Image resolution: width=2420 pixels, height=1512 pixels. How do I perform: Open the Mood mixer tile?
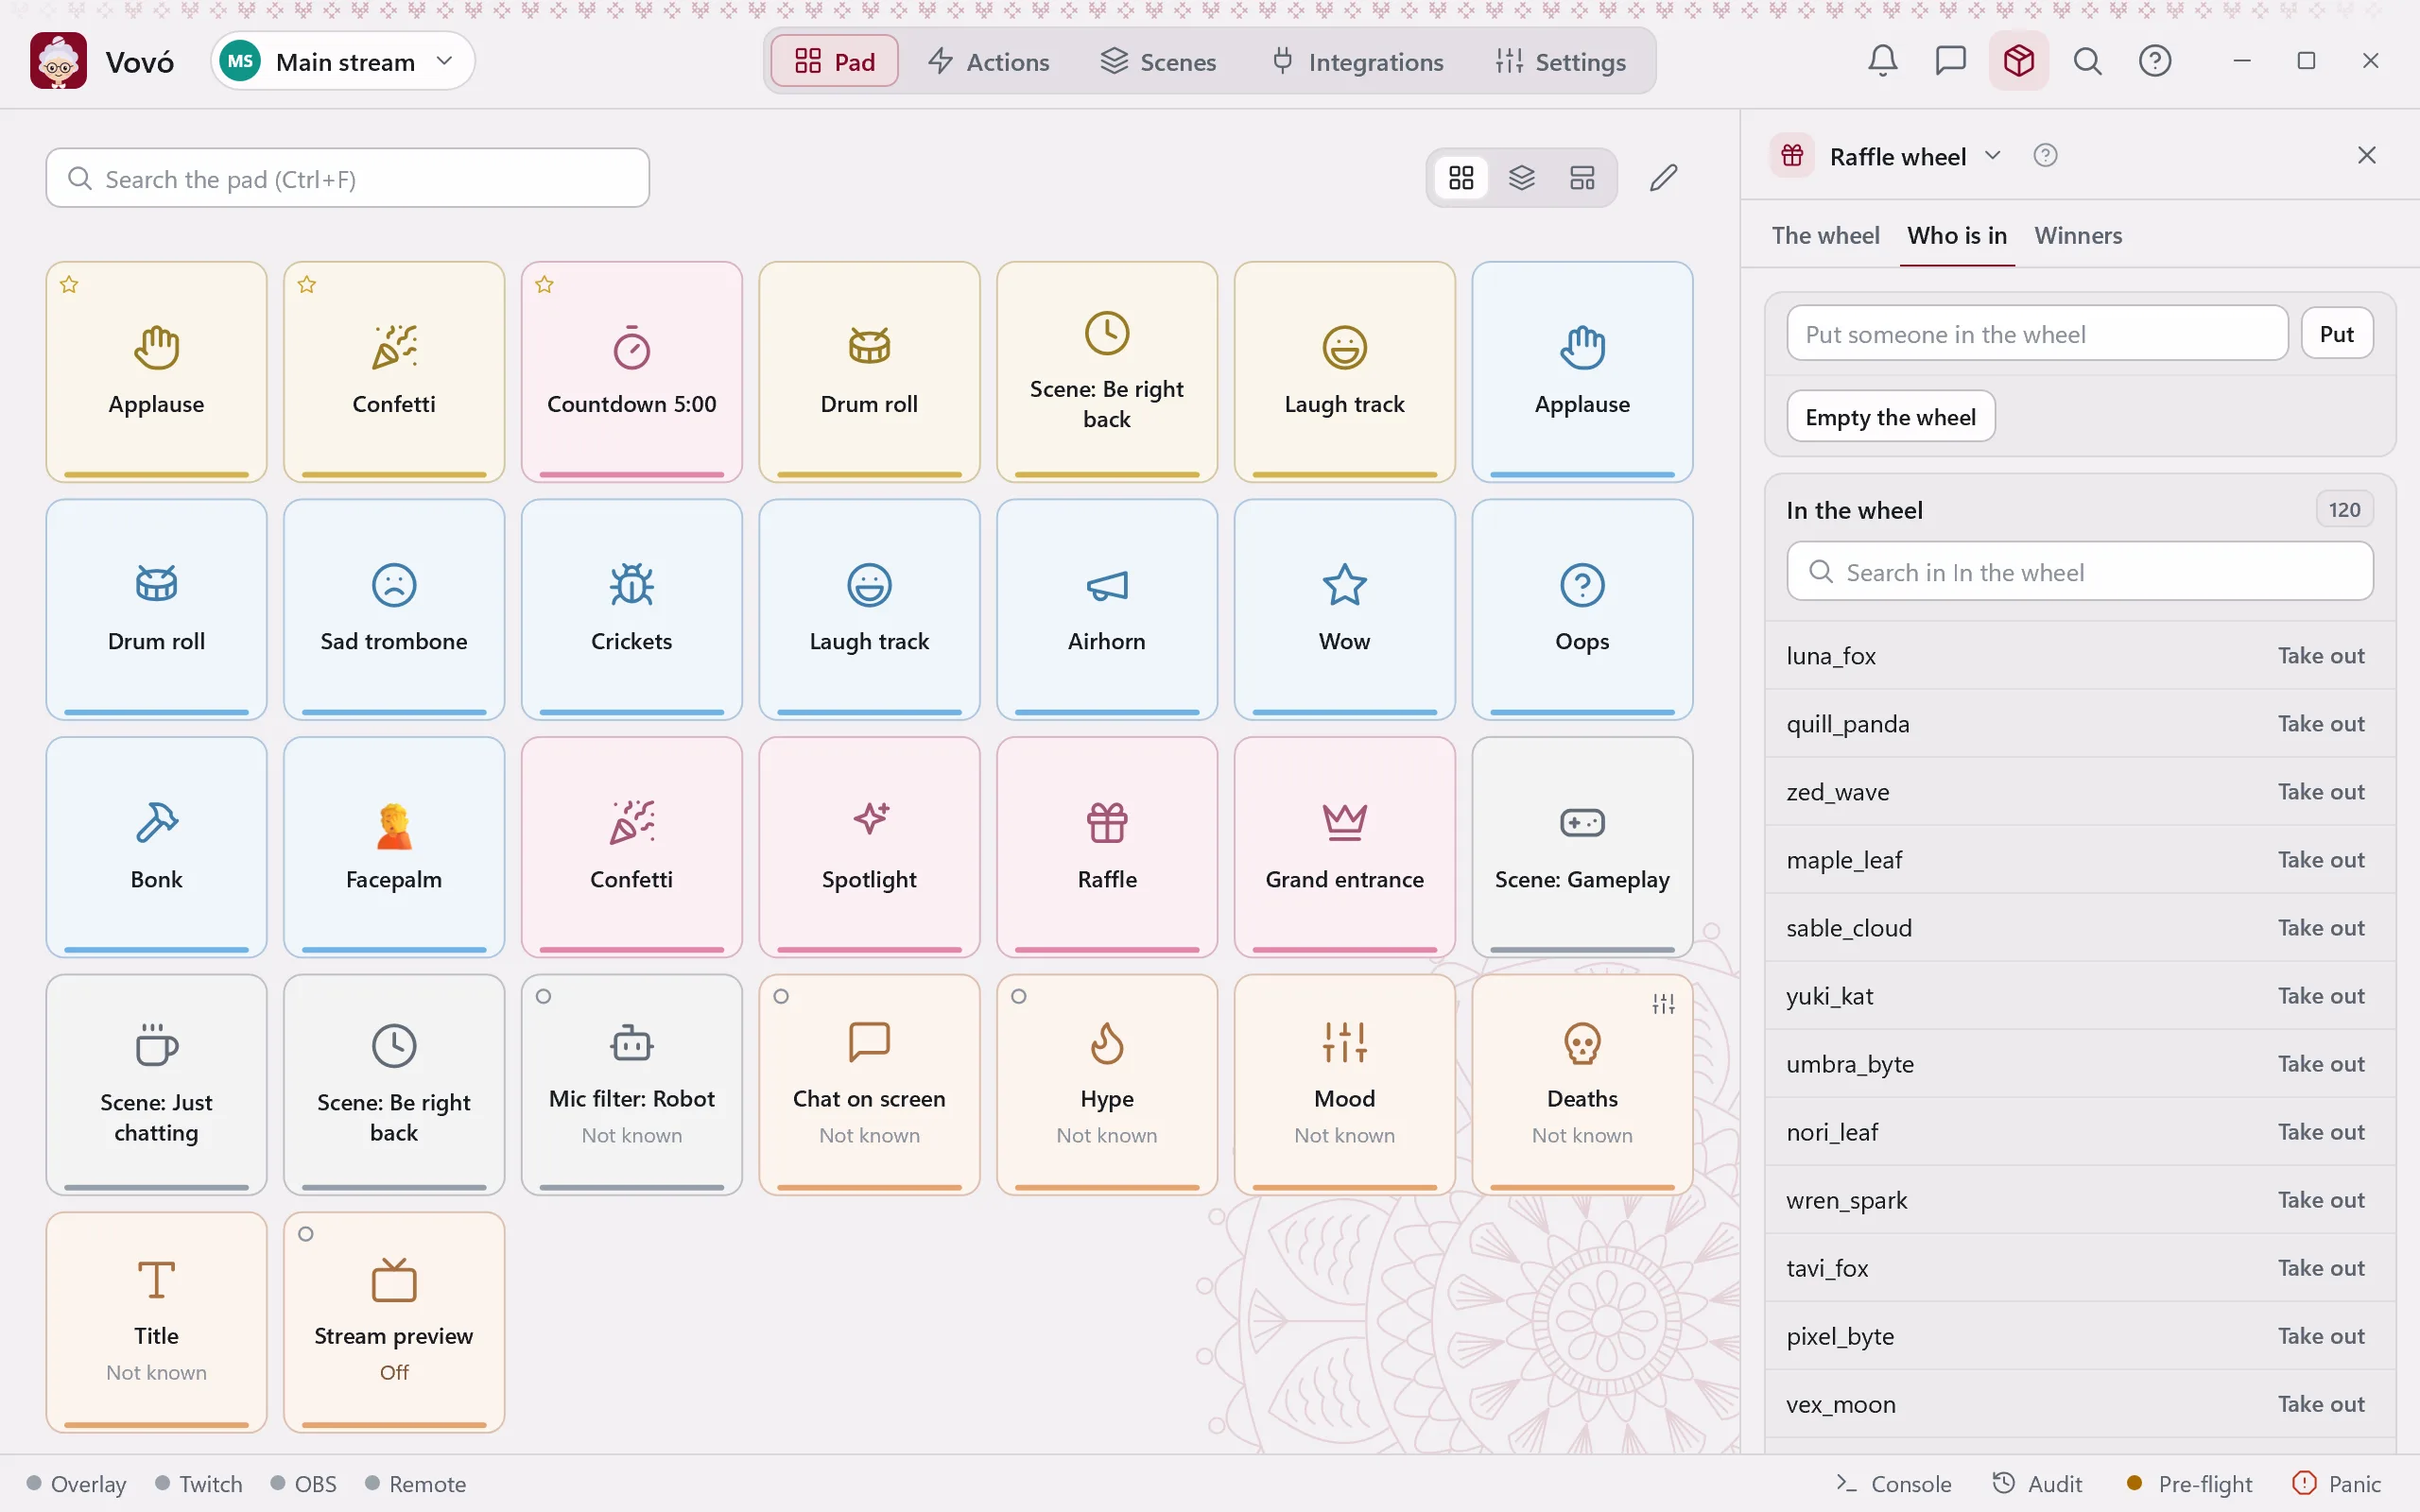1344,1084
